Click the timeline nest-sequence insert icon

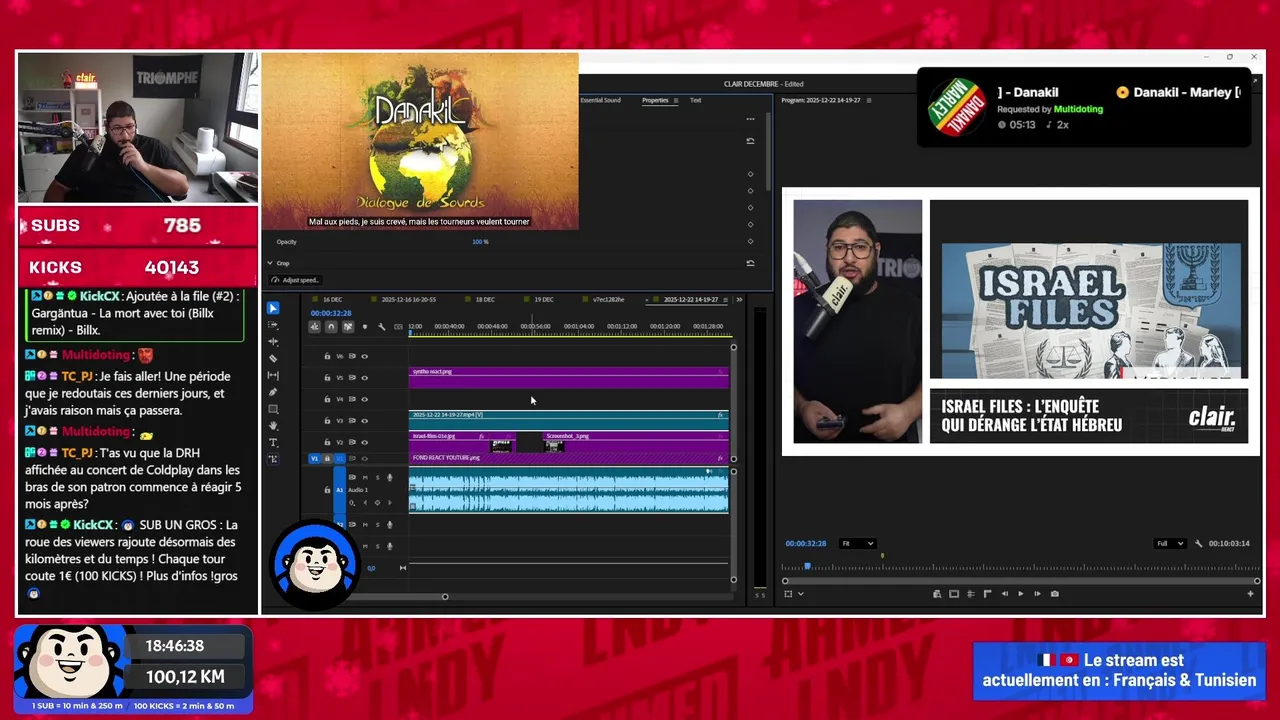tap(314, 327)
